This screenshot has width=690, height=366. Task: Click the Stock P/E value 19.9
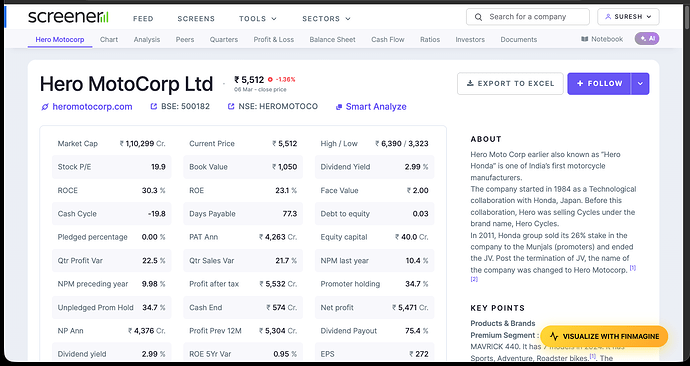[x=158, y=167]
